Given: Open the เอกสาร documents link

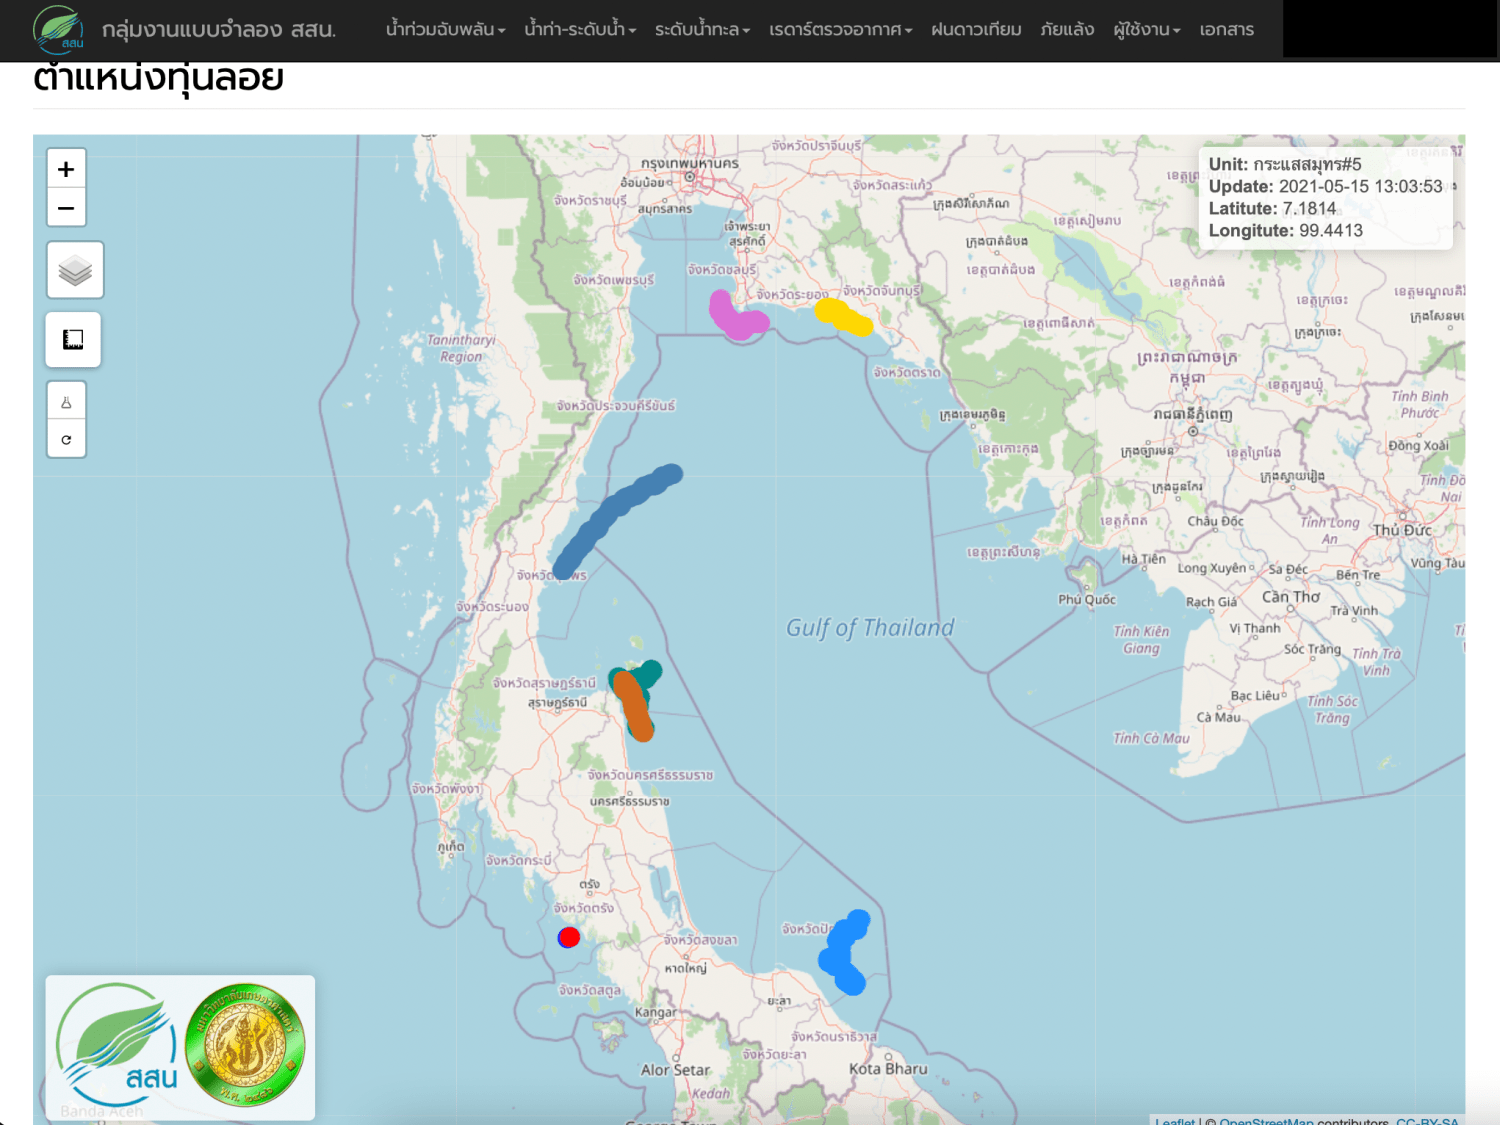Looking at the screenshot, I should point(1226,30).
